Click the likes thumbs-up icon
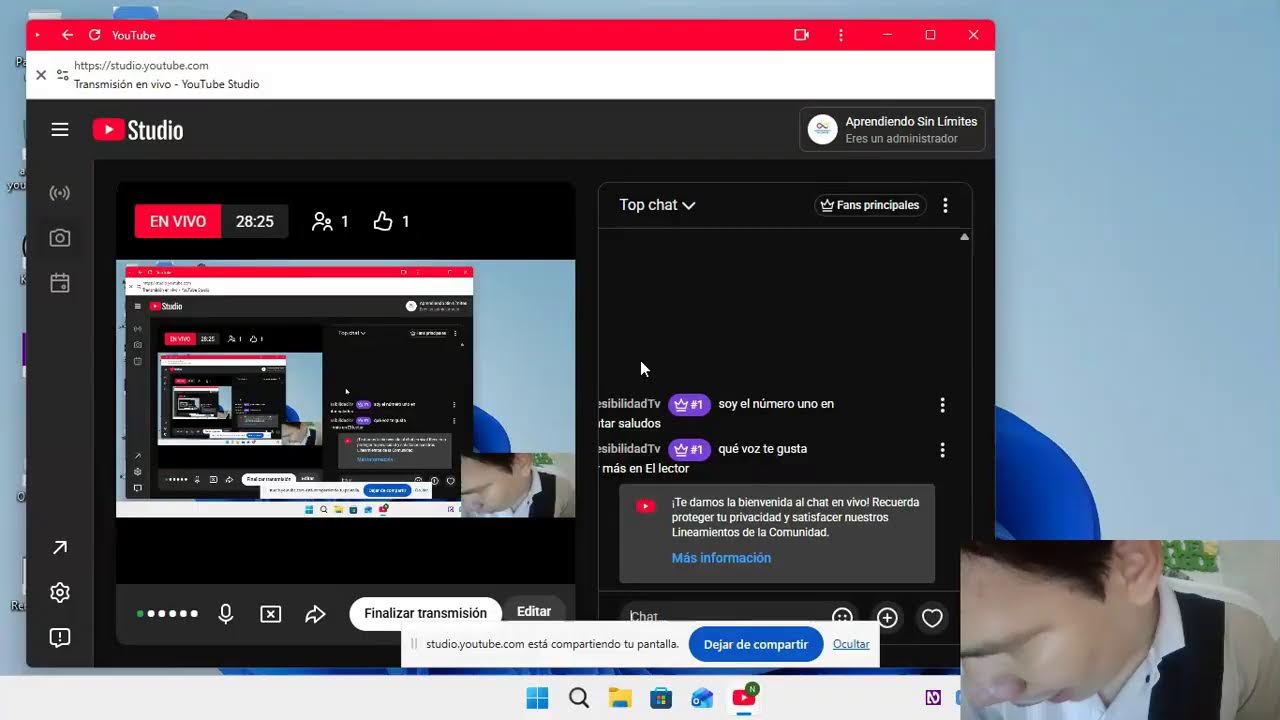 pos(383,222)
